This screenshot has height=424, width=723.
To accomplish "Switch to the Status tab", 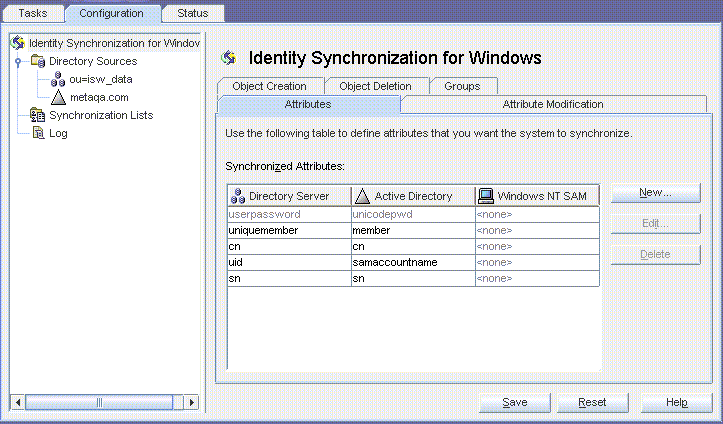I will click(193, 13).
